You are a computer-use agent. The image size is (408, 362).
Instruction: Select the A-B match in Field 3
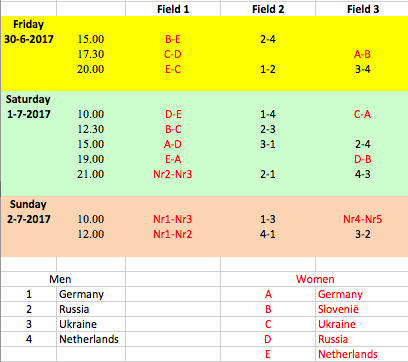(362, 54)
